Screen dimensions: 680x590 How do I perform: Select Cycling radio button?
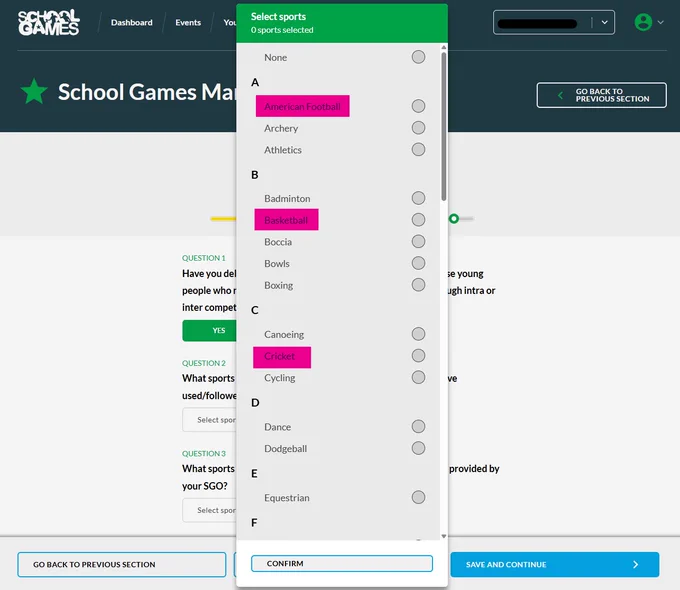tap(418, 377)
